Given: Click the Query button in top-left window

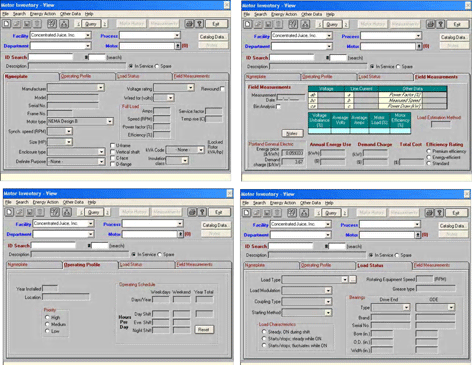Looking at the screenshot, I should (x=91, y=24).
